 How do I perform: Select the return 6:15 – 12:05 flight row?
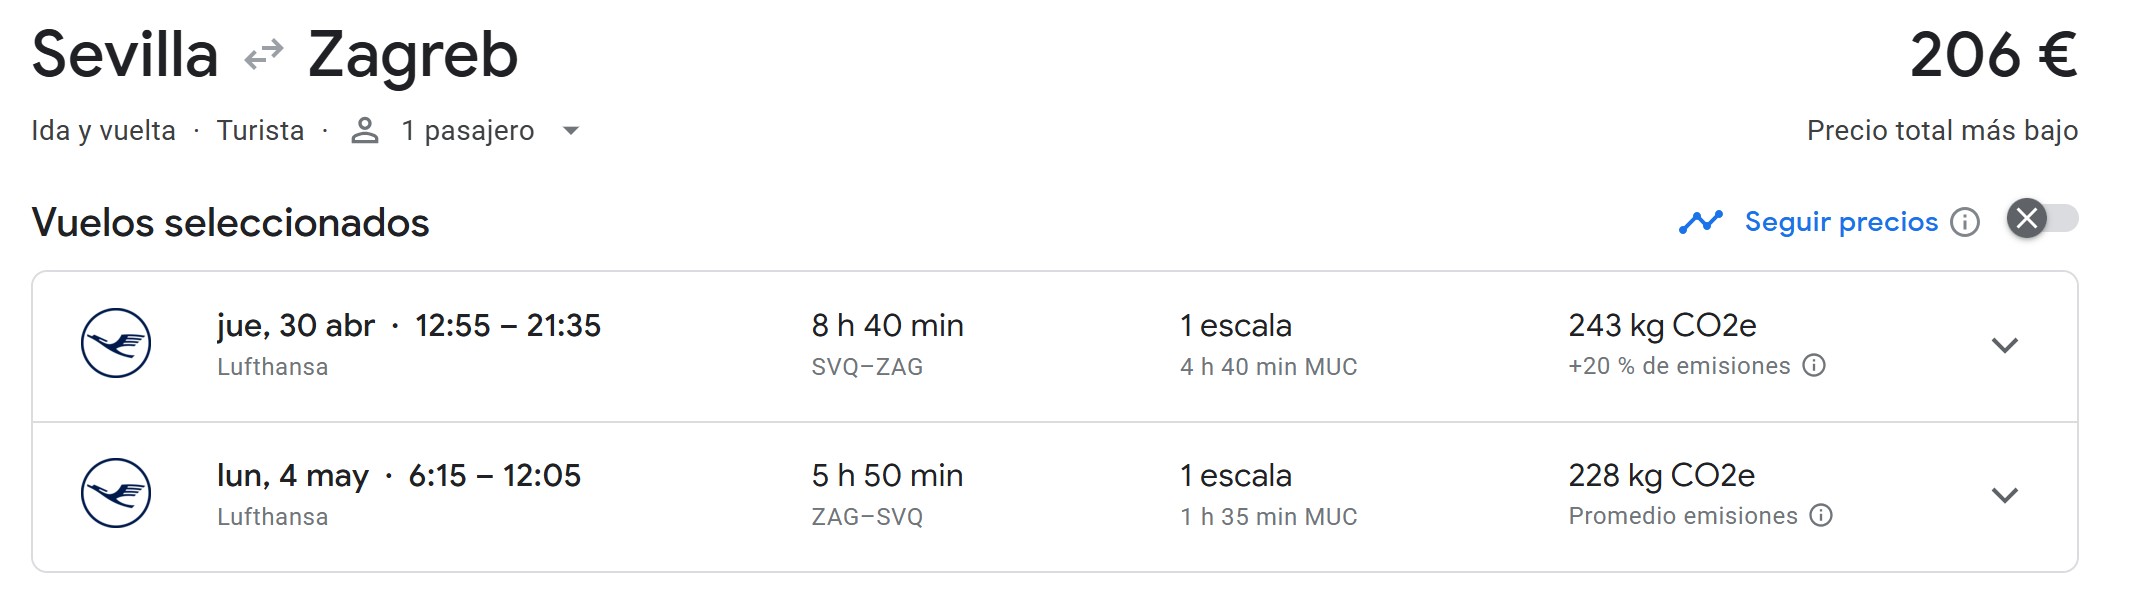coord(494,476)
